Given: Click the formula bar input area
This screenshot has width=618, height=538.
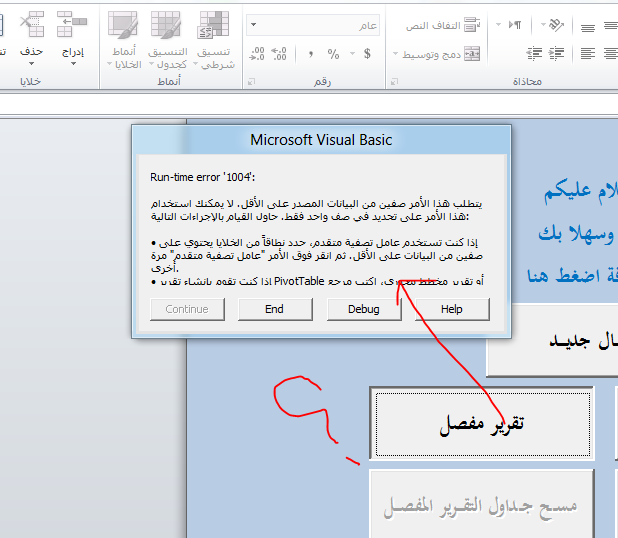Looking at the screenshot, I should 309,104.
